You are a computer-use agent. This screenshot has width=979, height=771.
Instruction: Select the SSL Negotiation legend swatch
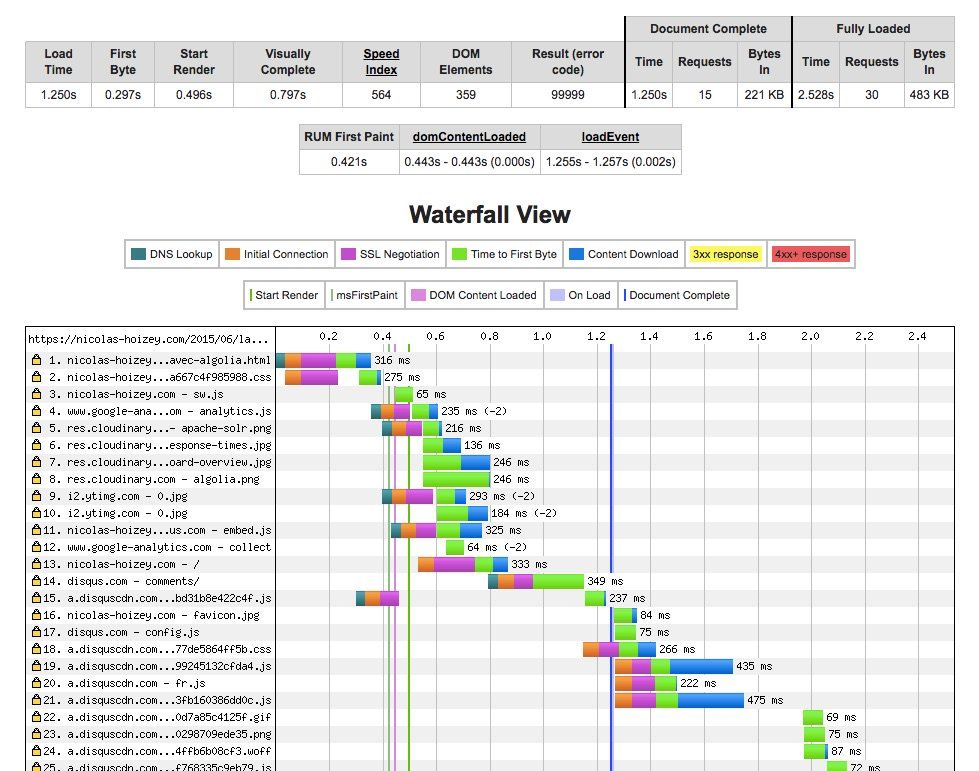pos(348,254)
